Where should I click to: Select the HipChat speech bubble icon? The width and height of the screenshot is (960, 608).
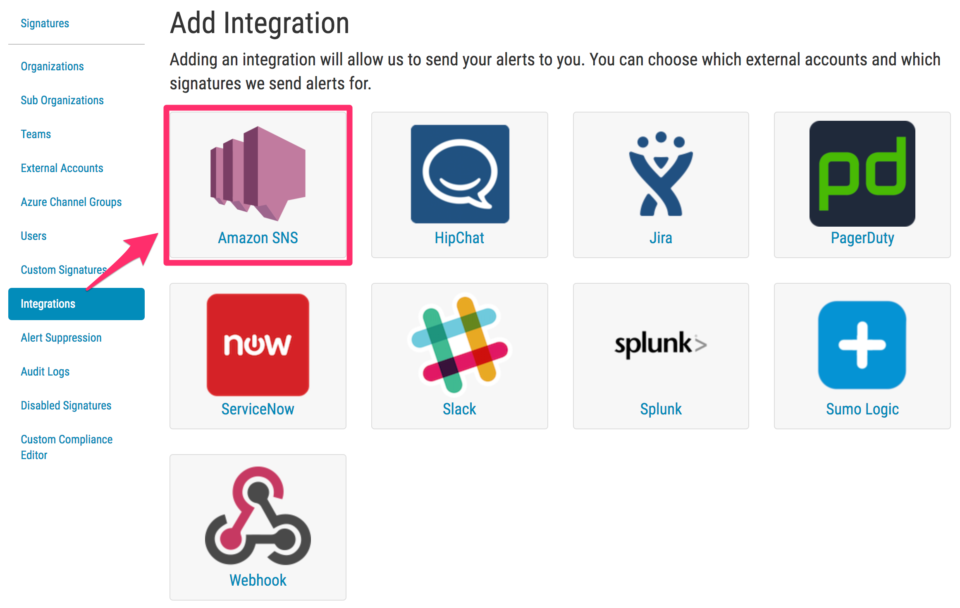(459, 174)
